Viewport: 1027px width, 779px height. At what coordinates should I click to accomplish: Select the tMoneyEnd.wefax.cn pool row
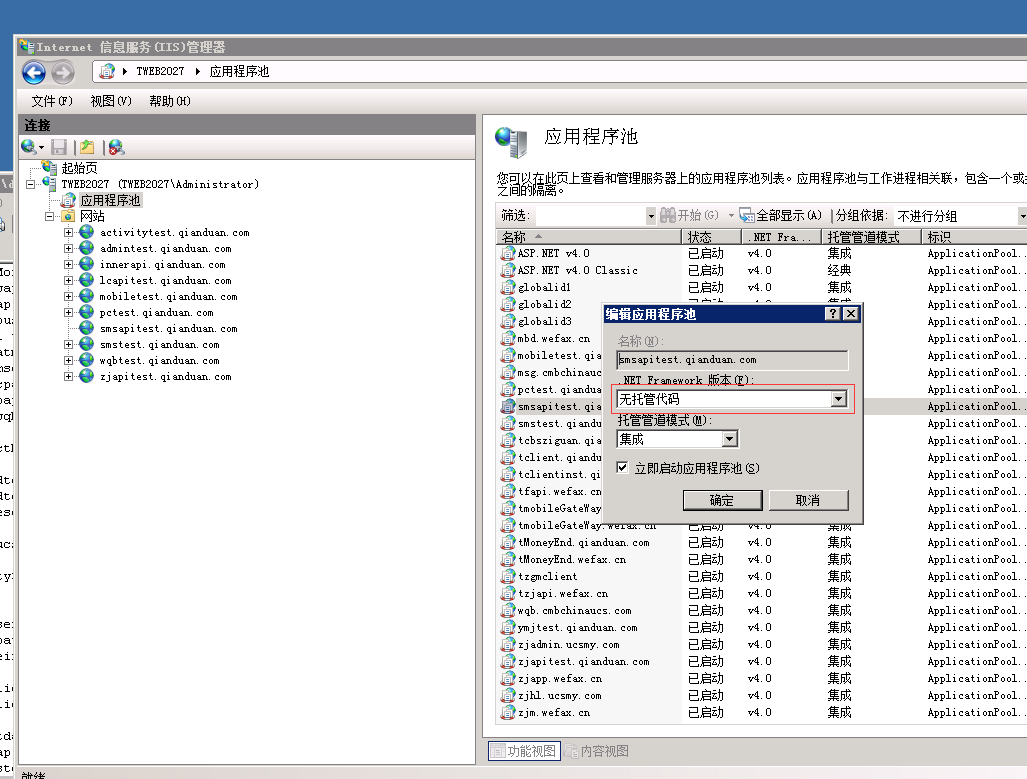(760, 559)
